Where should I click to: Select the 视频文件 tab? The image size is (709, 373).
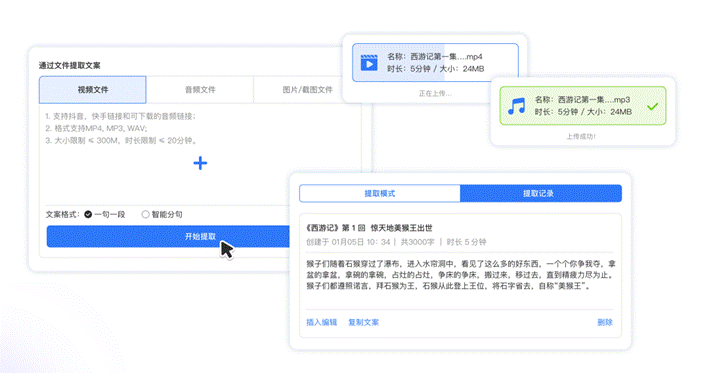click(x=93, y=90)
